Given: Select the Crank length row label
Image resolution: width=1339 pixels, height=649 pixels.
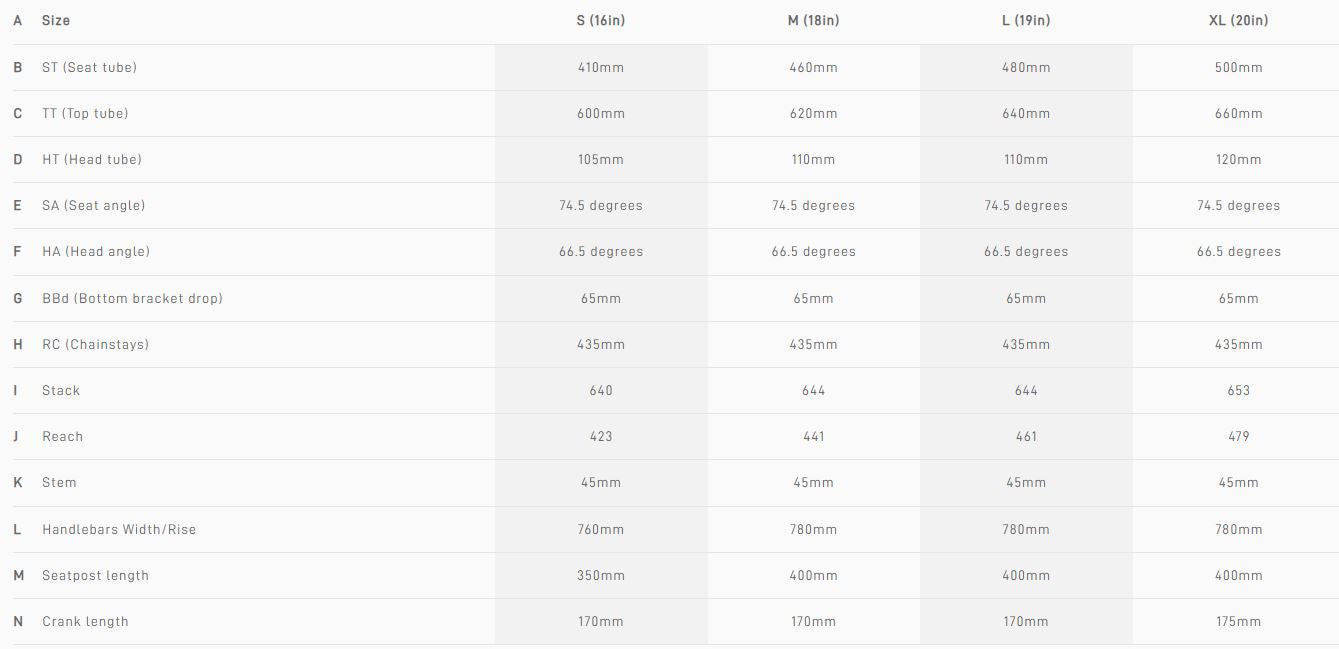Looking at the screenshot, I should coord(85,622).
